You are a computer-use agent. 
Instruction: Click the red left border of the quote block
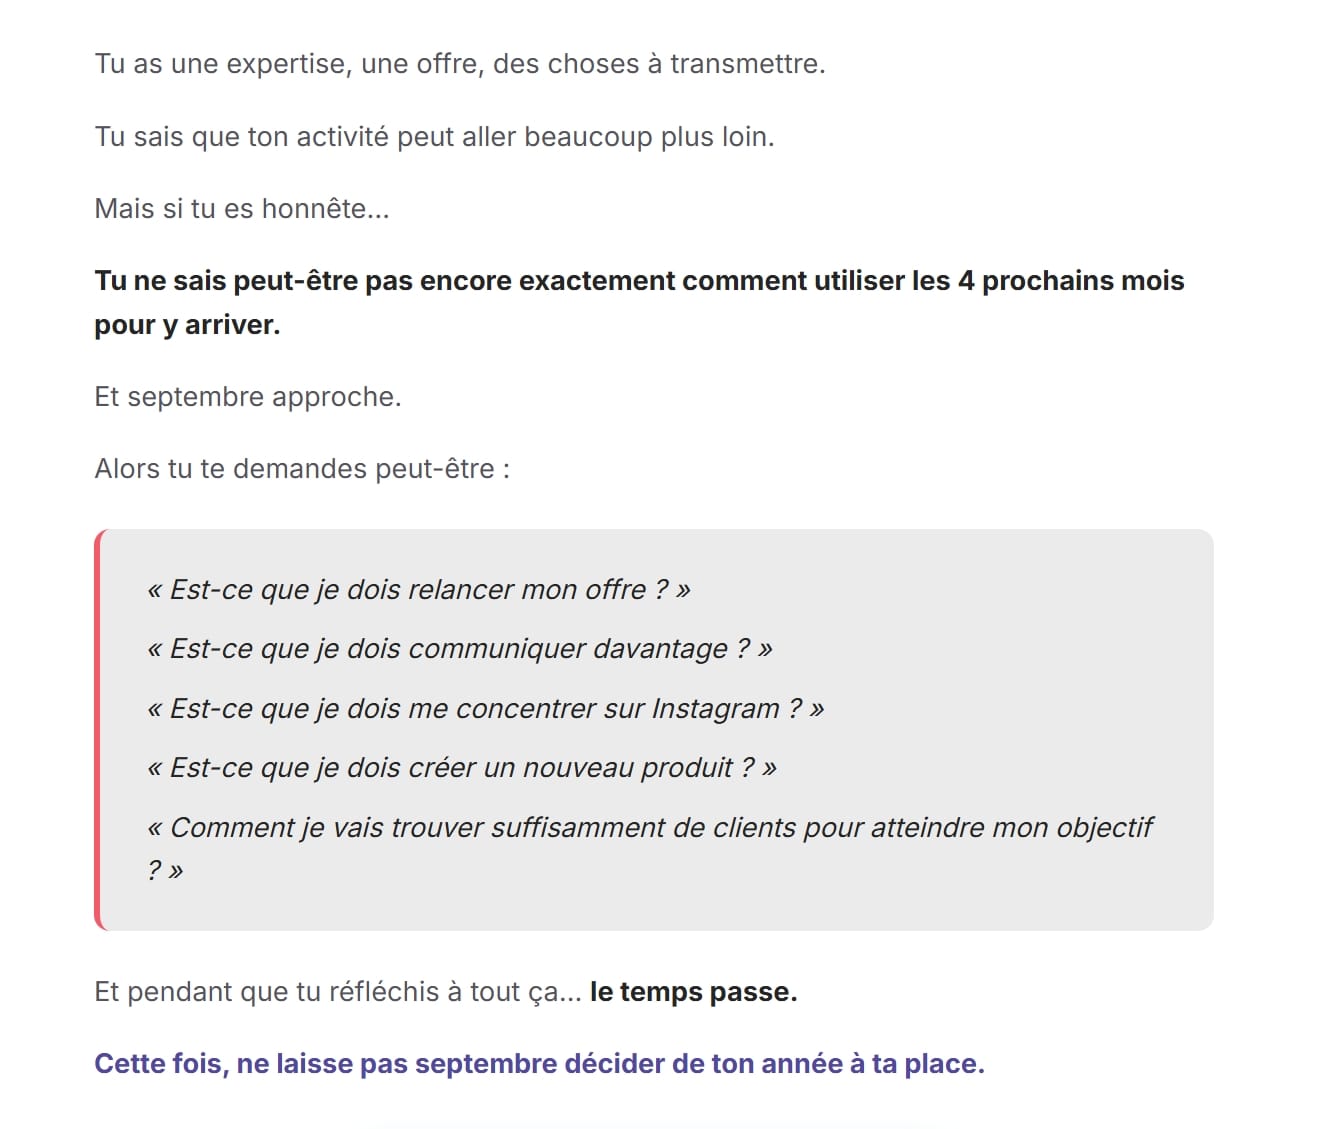point(98,730)
